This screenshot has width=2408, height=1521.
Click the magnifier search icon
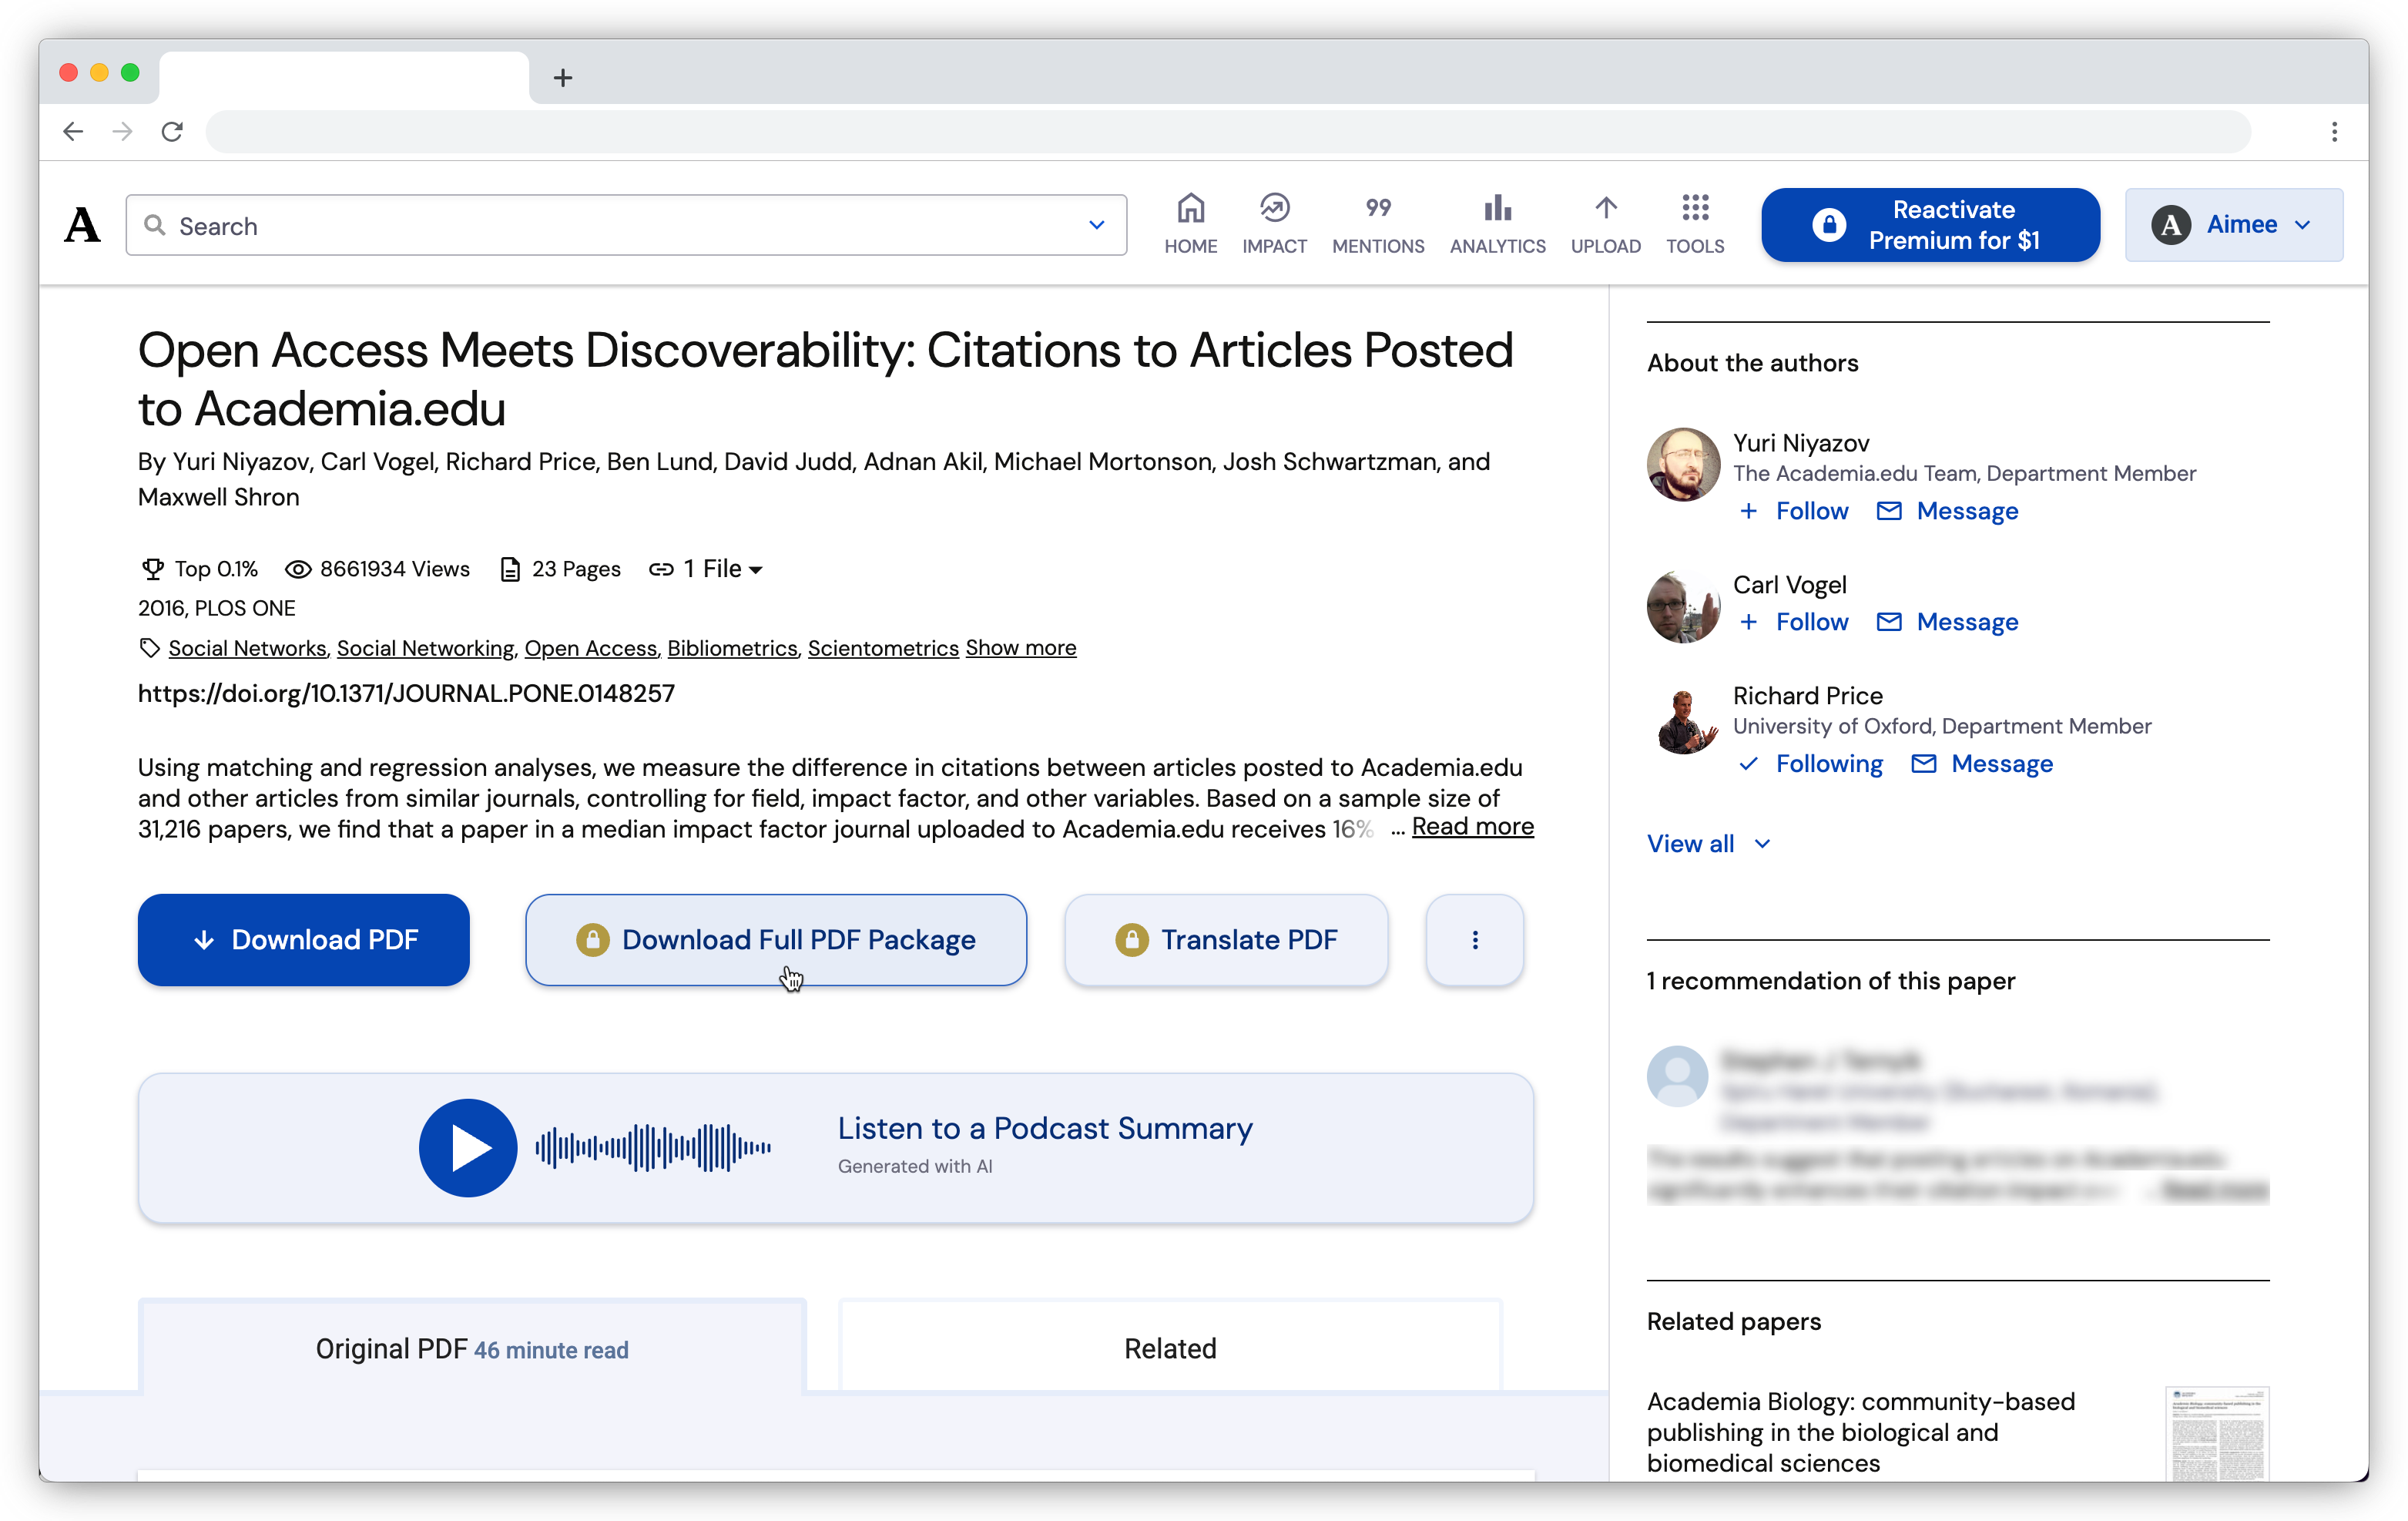154,225
